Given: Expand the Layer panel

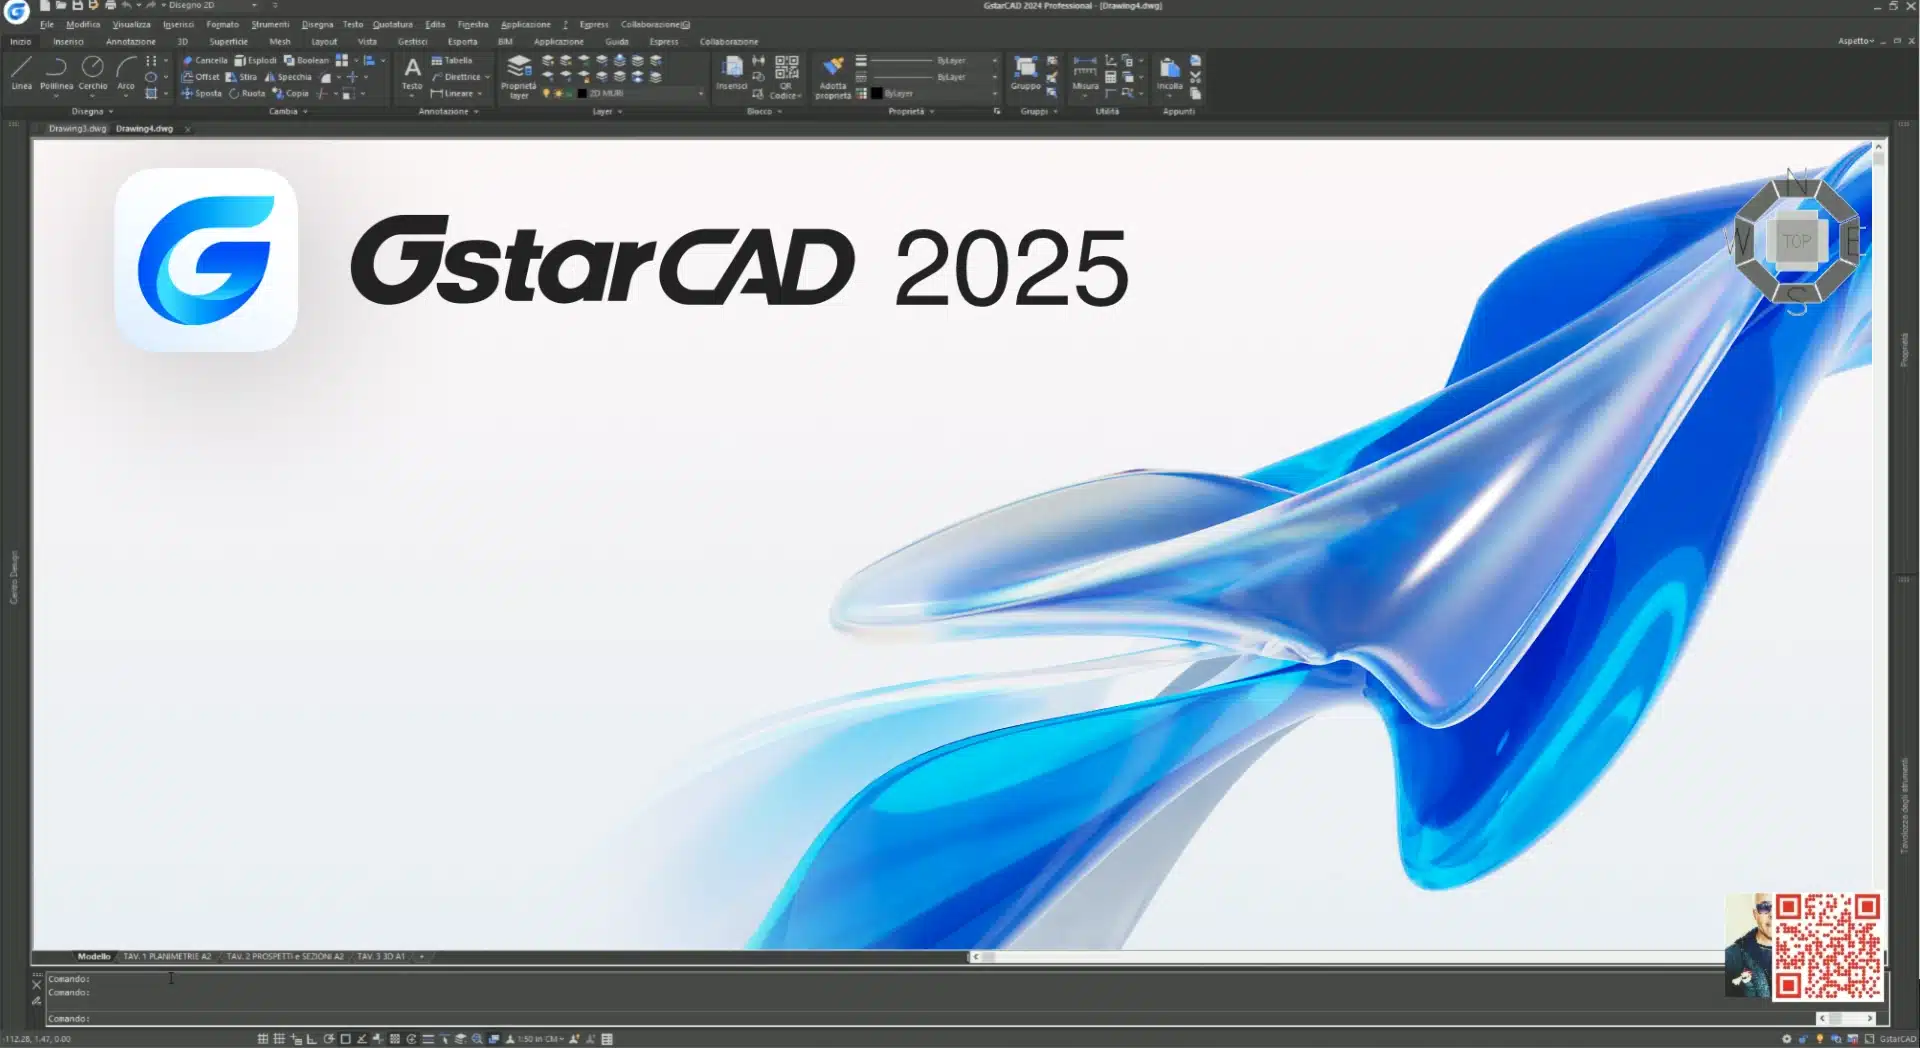Looking at the screenshot, I should point(607,111).
